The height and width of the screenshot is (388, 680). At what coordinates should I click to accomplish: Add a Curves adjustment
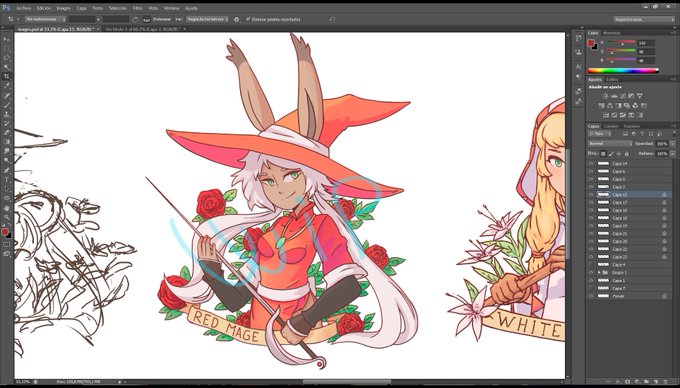click(x=623, y=96)
